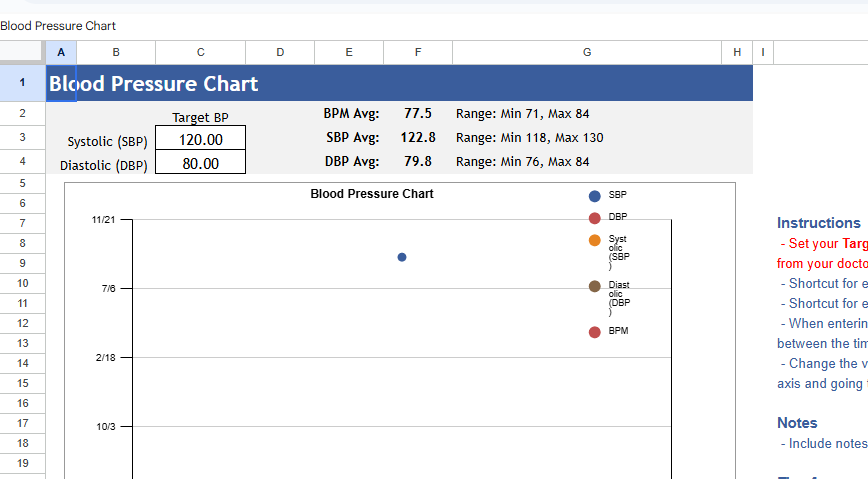Image resolution: width=868 pixels, height=479 pixels.
Task: Select the orange Systolic (SBP) legend marker
Action: pos(595,241)
